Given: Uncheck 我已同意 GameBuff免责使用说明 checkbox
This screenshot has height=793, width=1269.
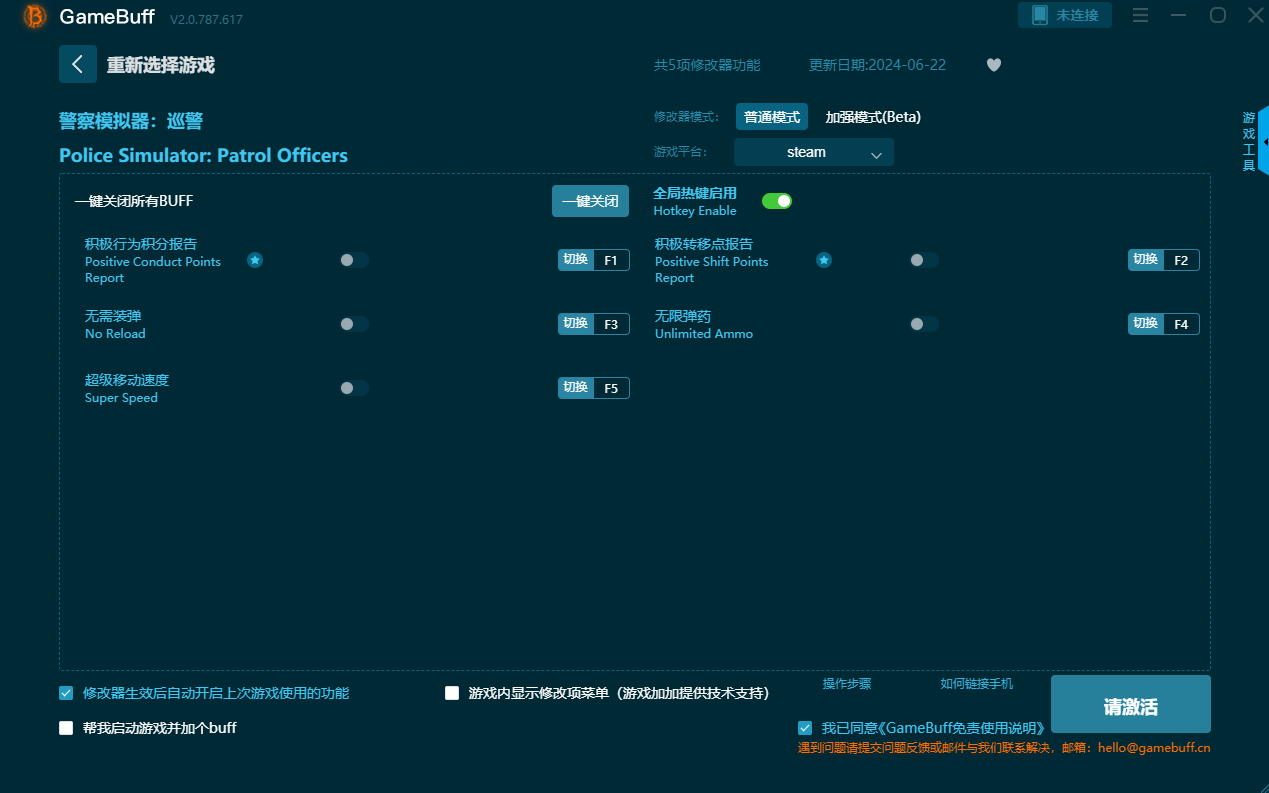Looking at the screenshot, I should [805, 728].
